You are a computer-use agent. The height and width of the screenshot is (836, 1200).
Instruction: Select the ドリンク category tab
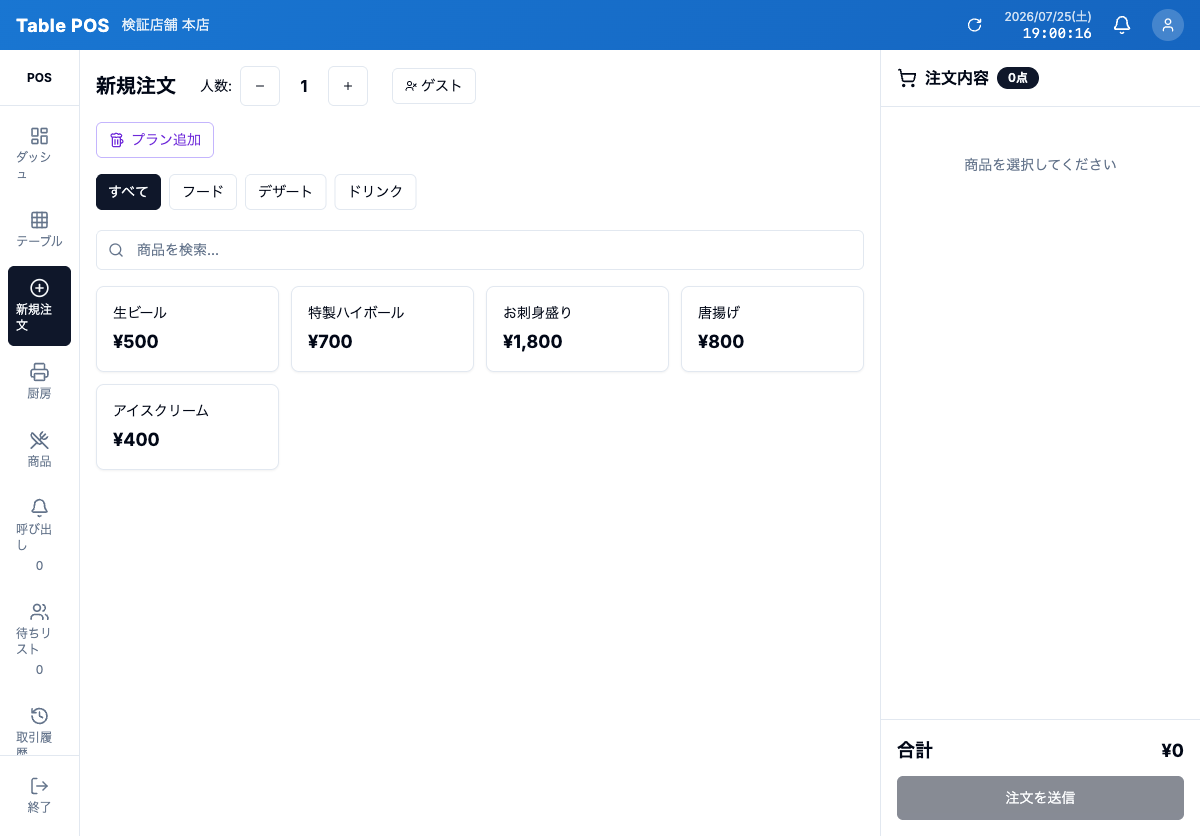tap(375, 192)
